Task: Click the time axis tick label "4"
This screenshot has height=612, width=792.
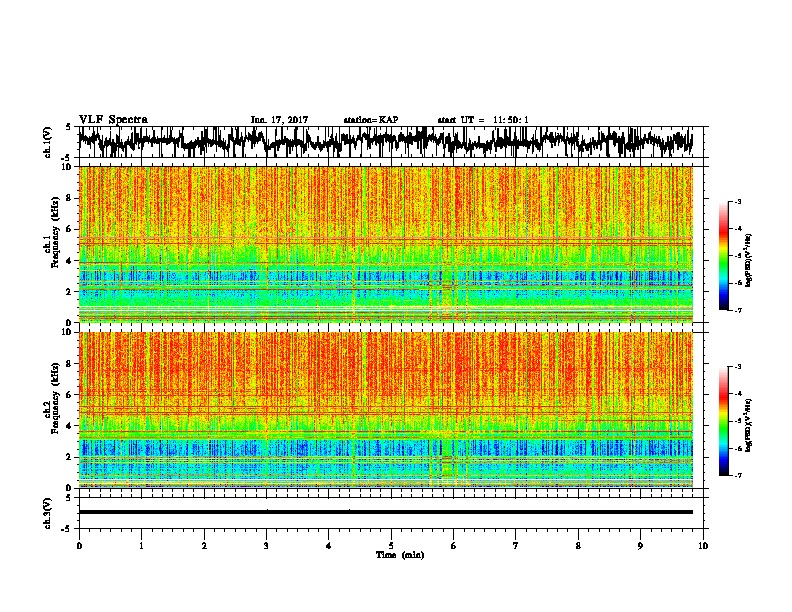Action: (x=329, y=546)
